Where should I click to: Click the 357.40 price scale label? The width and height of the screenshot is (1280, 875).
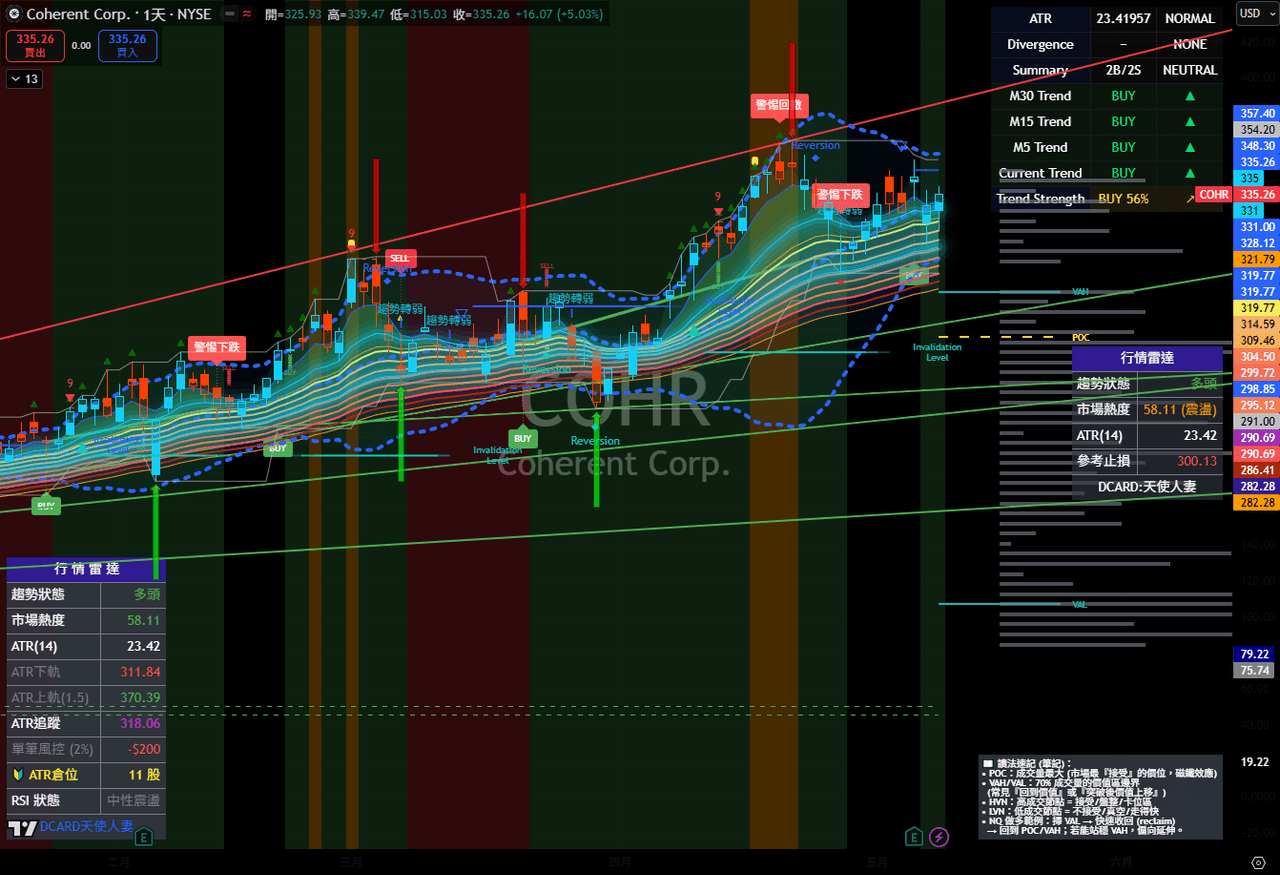click(x=1257, y=114)
